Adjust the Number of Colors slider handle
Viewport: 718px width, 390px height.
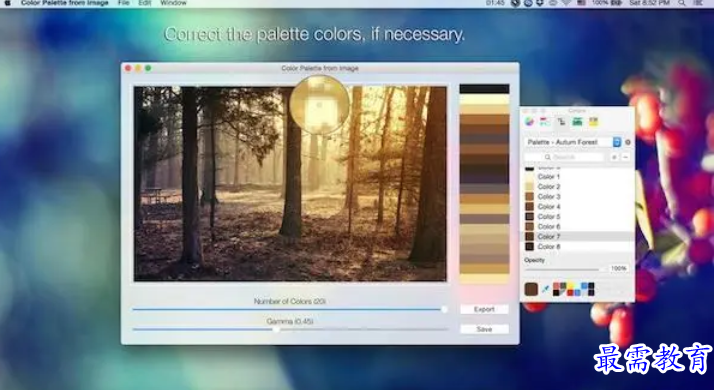pos(444,309)
